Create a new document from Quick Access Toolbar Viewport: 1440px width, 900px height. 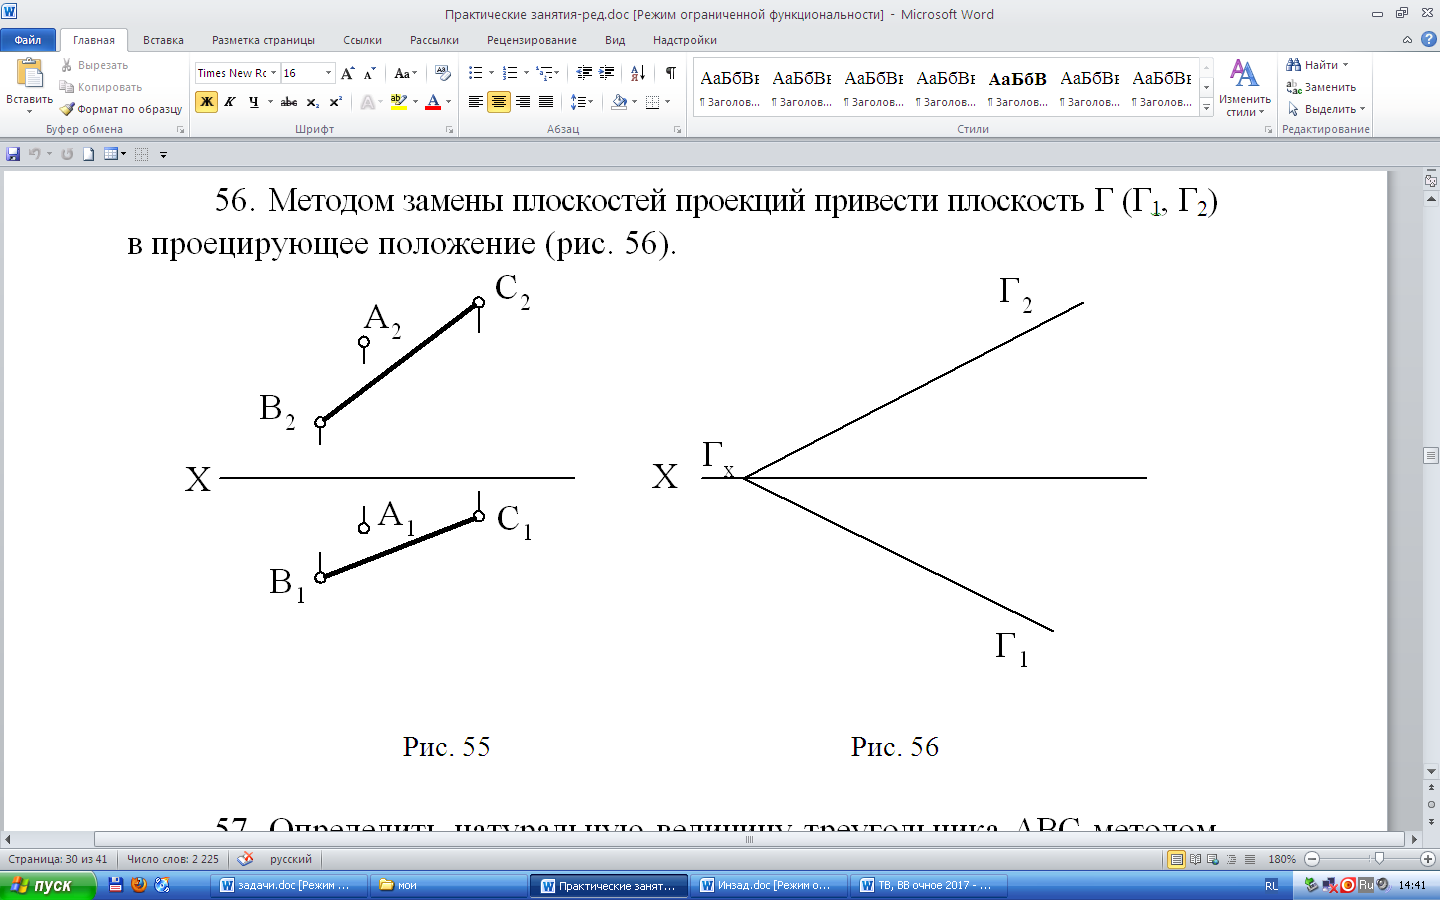tap(88, 154)
